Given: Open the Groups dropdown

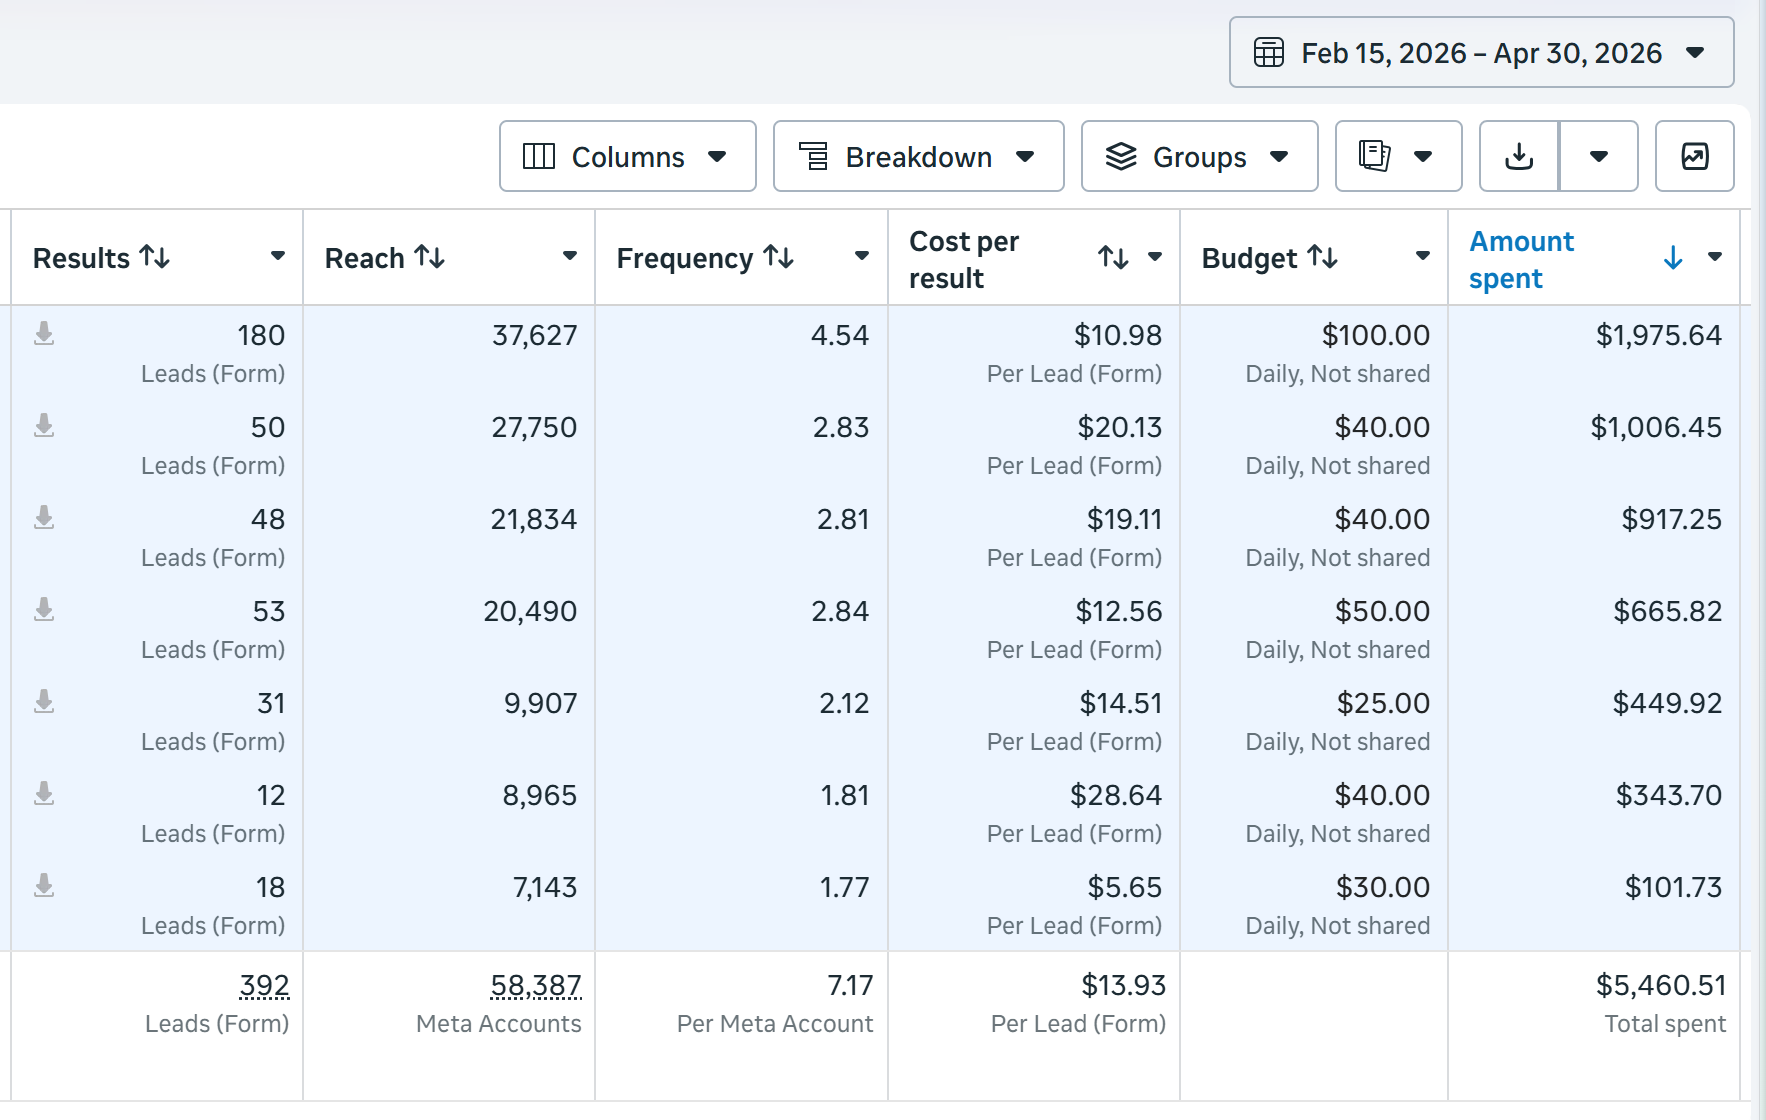Looking at the screenshot, I should coord(1199,156).
